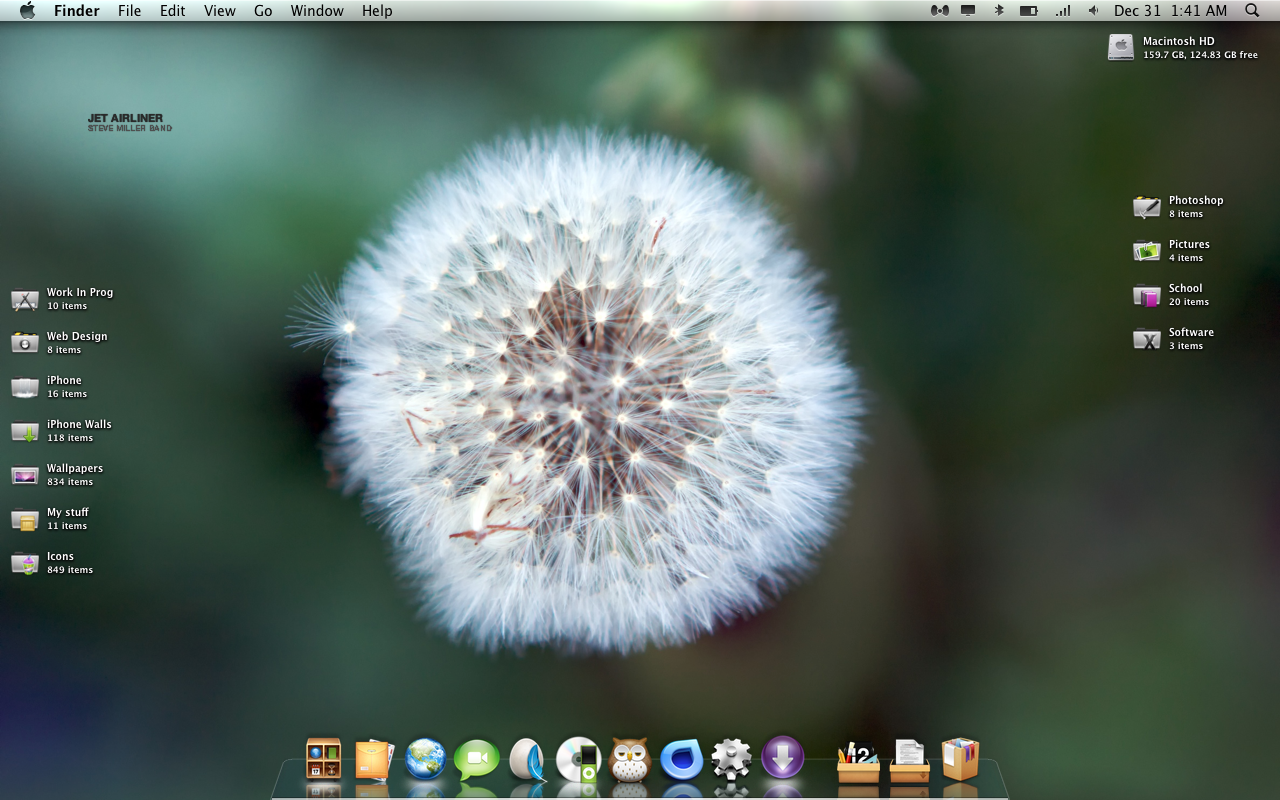Select the Photoshop folder on desktop
This screenshot has height=800, width=1280.
click(x=1146, y=207)
